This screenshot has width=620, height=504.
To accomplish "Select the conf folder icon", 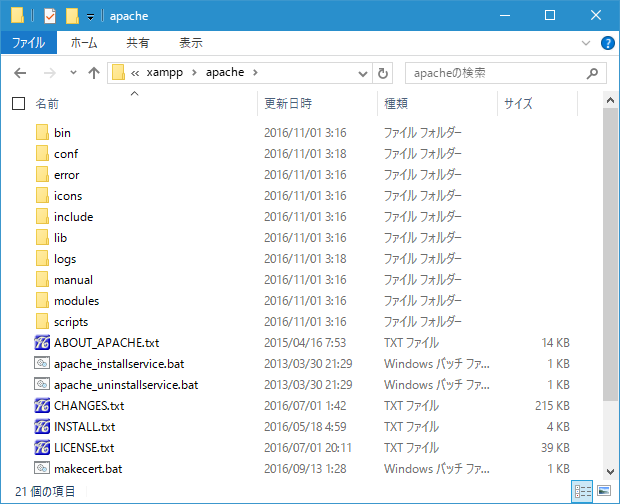I will (42, 153).
